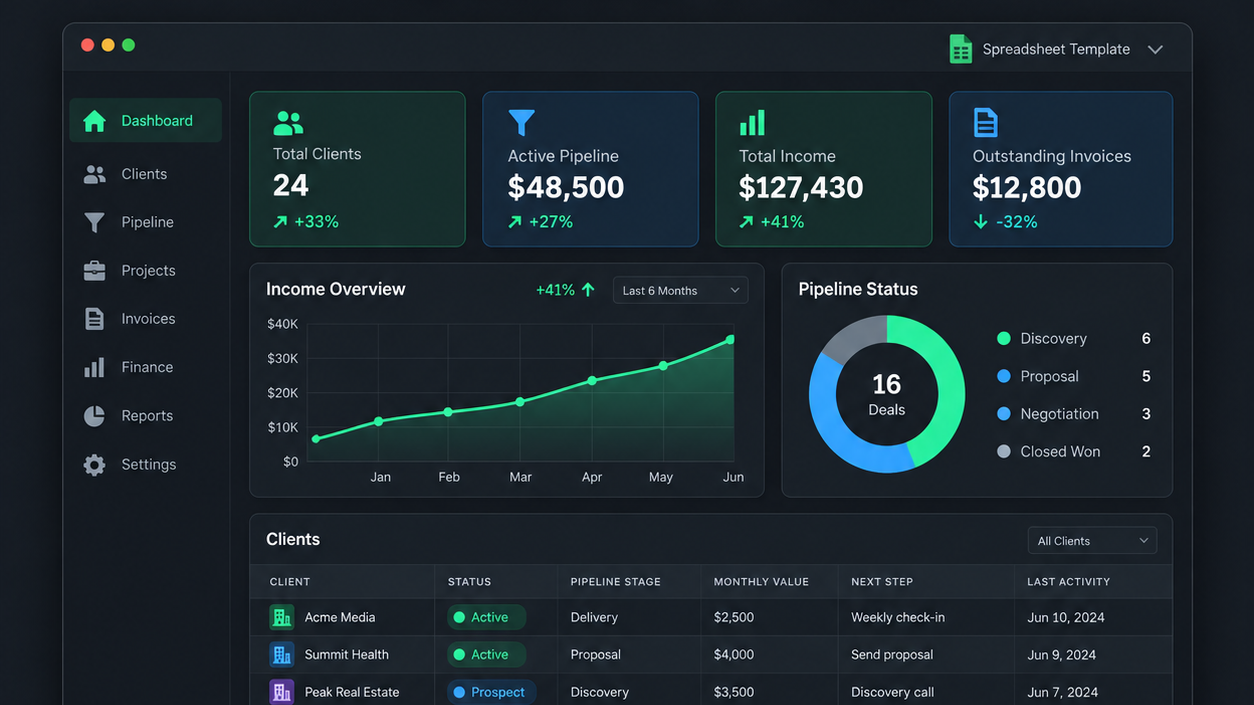Open the Invoices menu item

pos(146,319)
